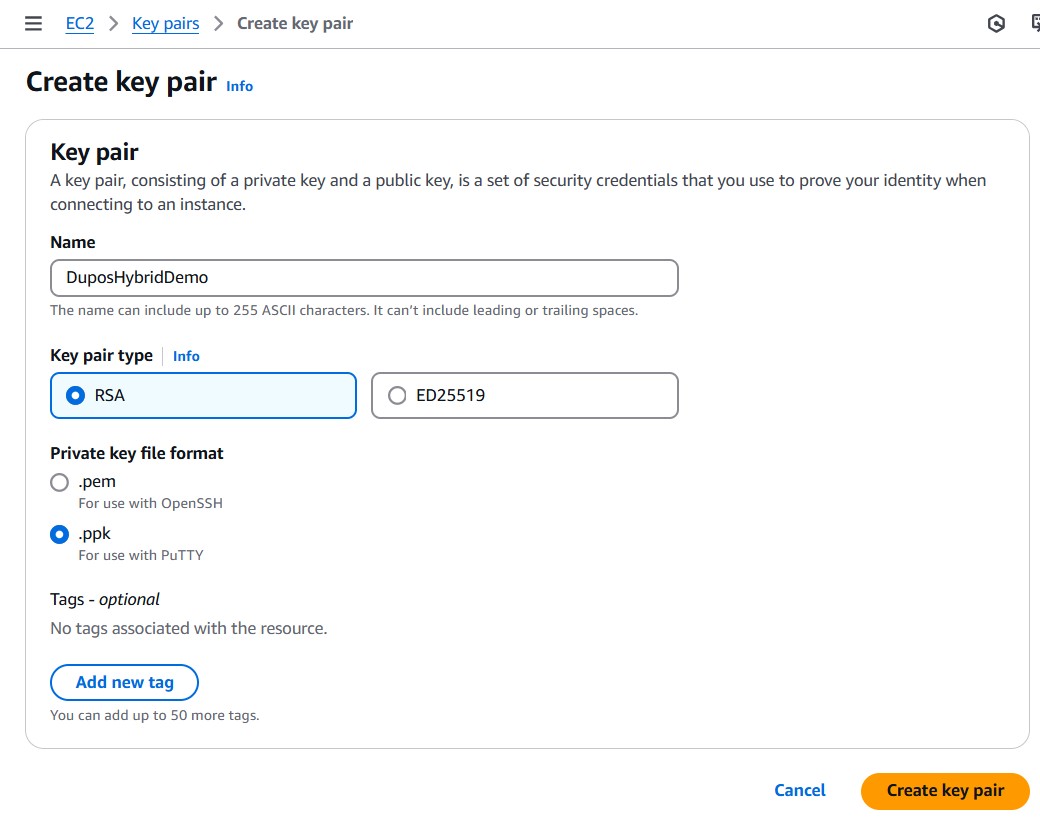
Task: Click Add new tag button
Action: coord(125,682)
